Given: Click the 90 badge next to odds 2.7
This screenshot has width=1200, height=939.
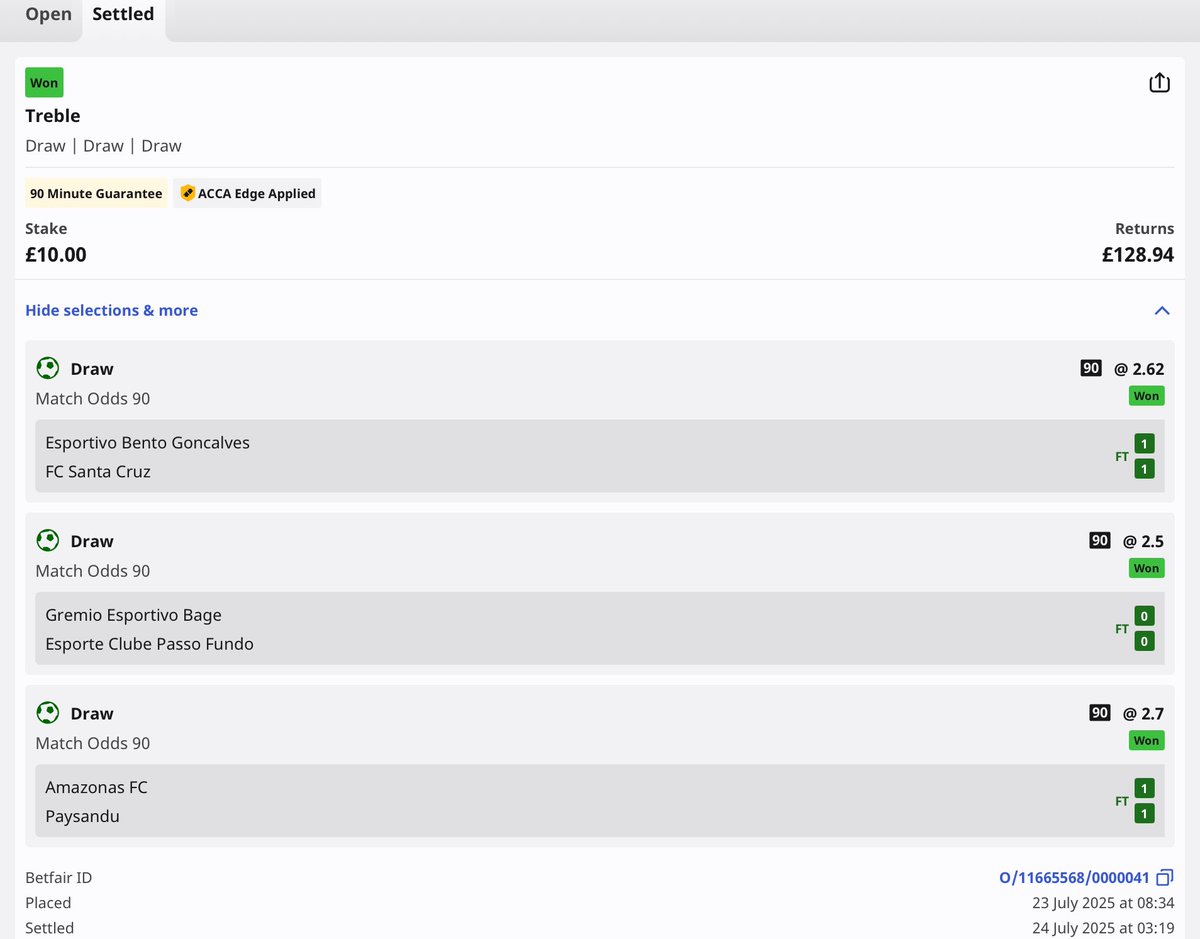Looking at the screenshot, I should coord(1100,712).
